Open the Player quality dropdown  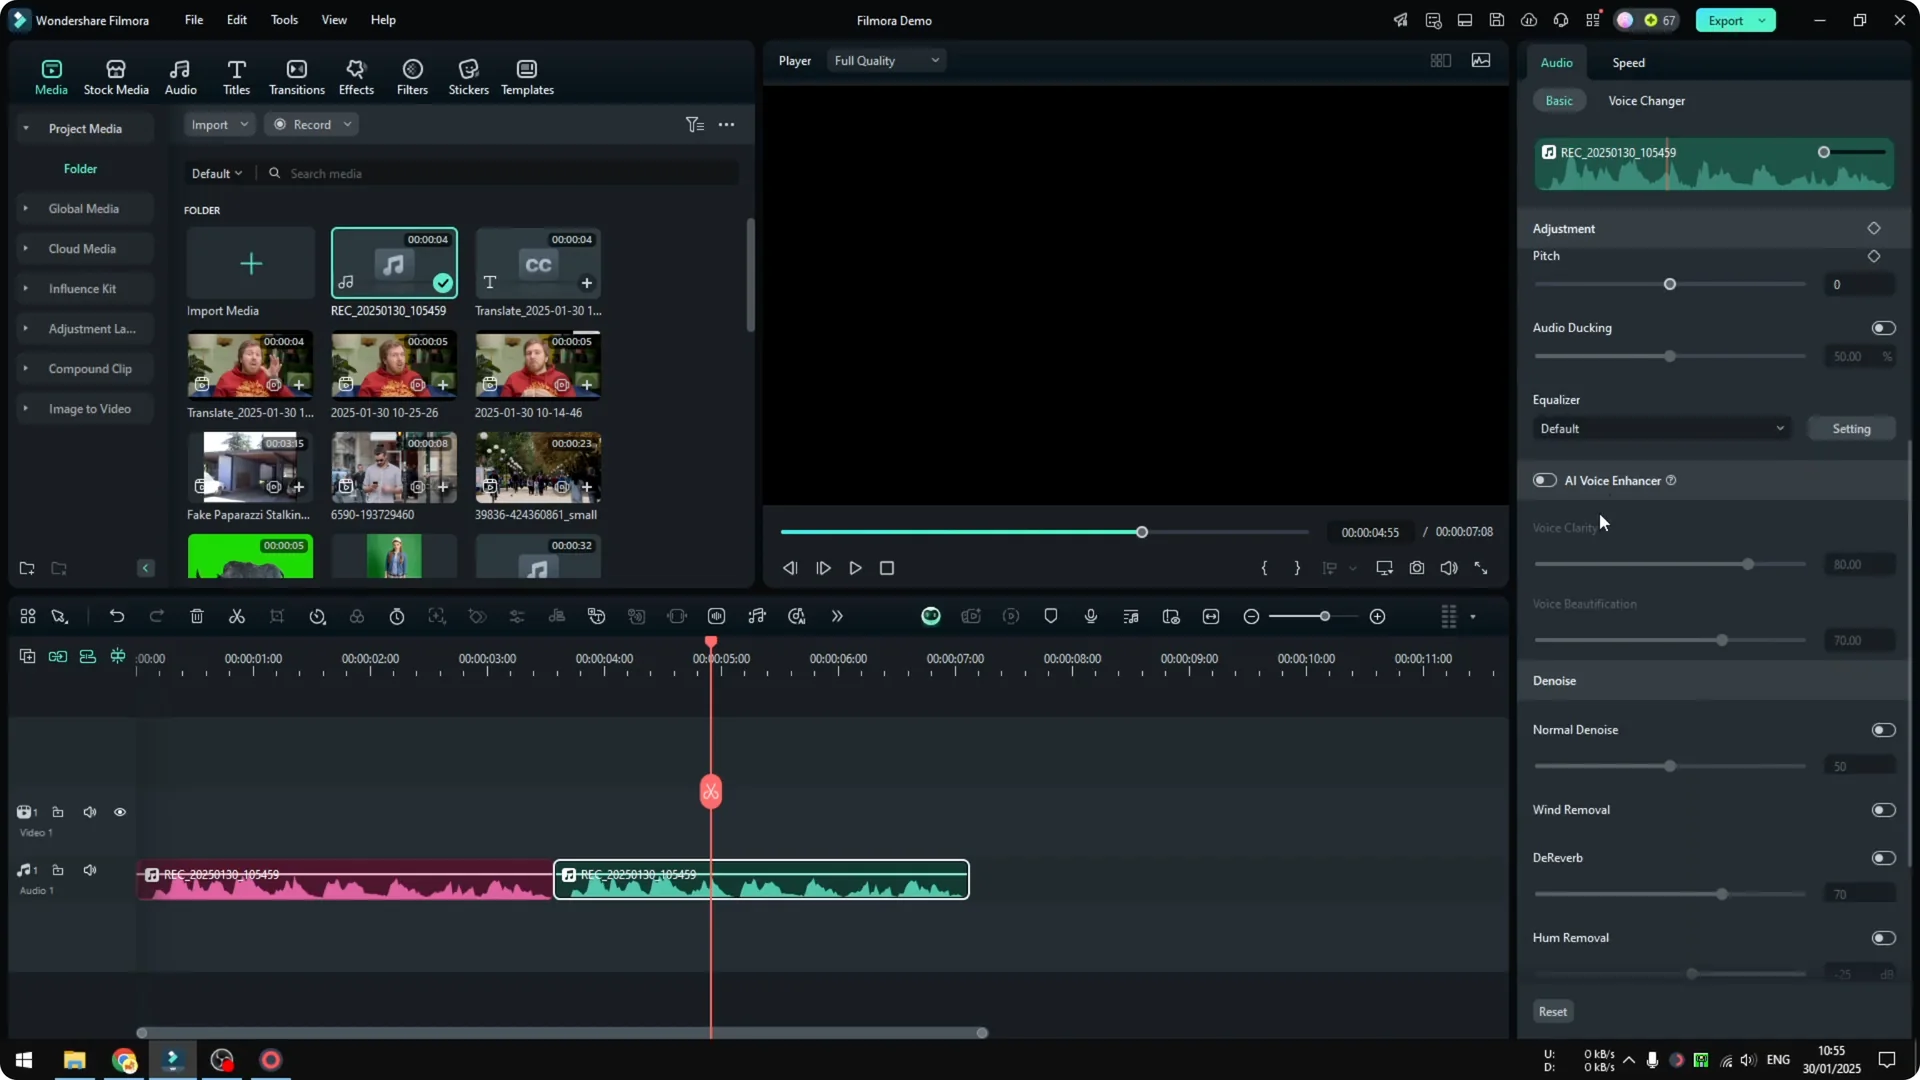pyautogui.click(x=886, y=60)
